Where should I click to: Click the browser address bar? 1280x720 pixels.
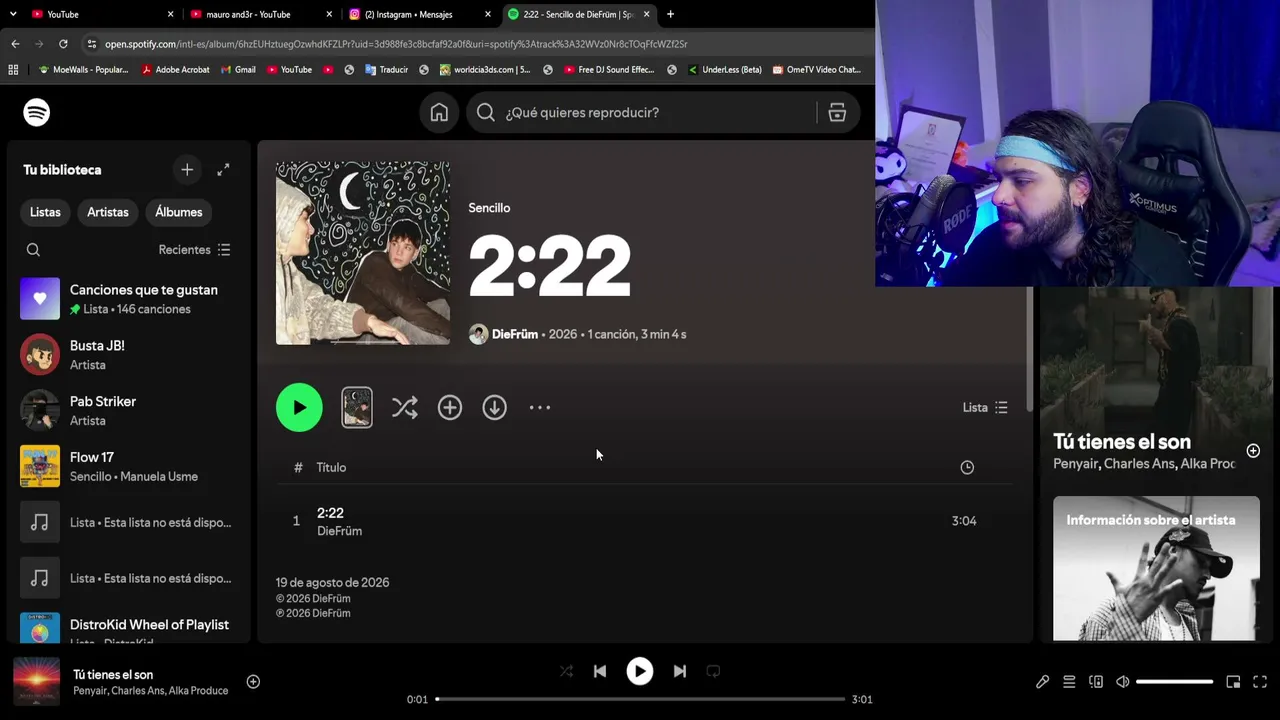pyautogui.click(x=480, y=44)
